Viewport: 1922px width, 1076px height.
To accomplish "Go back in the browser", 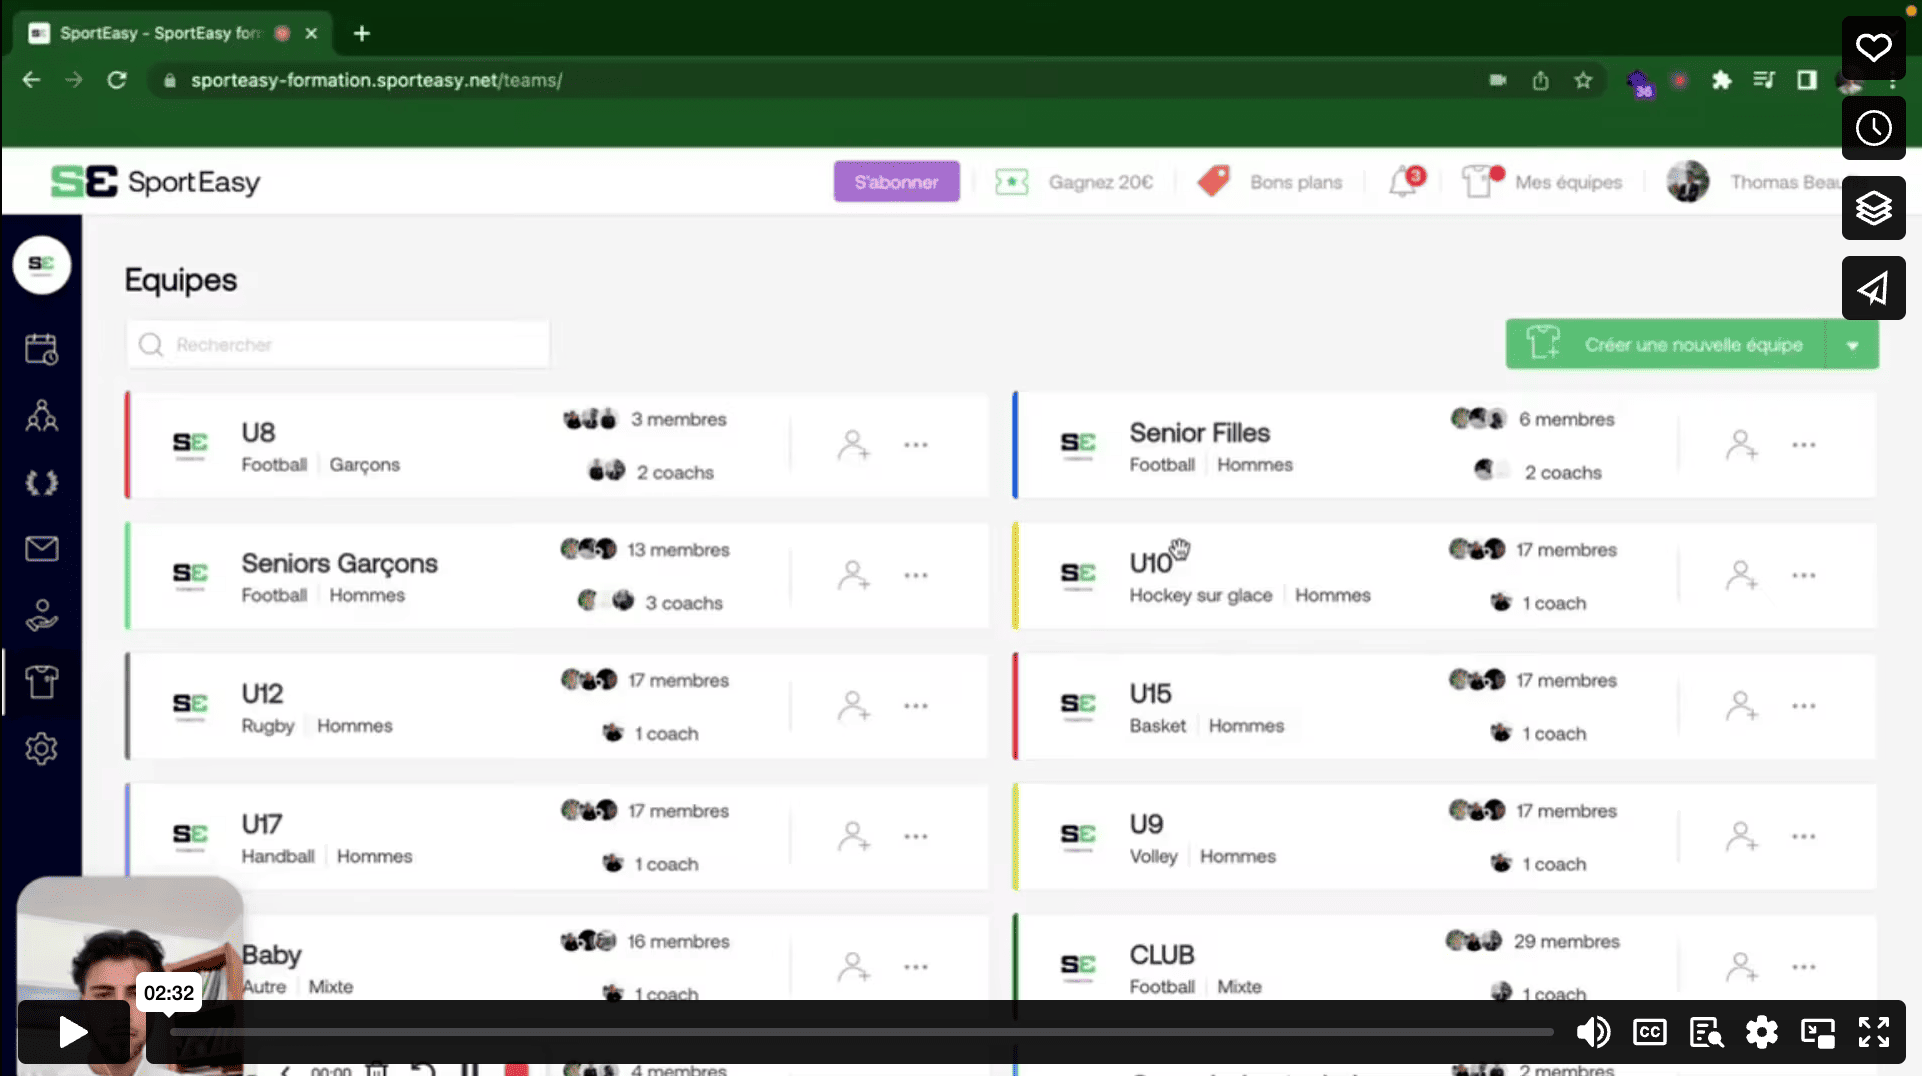I will 31,80.
